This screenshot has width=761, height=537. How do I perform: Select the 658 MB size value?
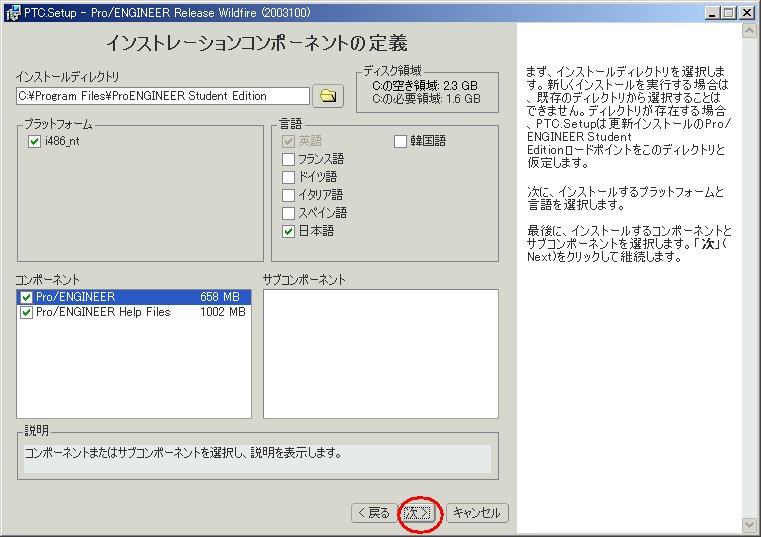pos(220,297)
